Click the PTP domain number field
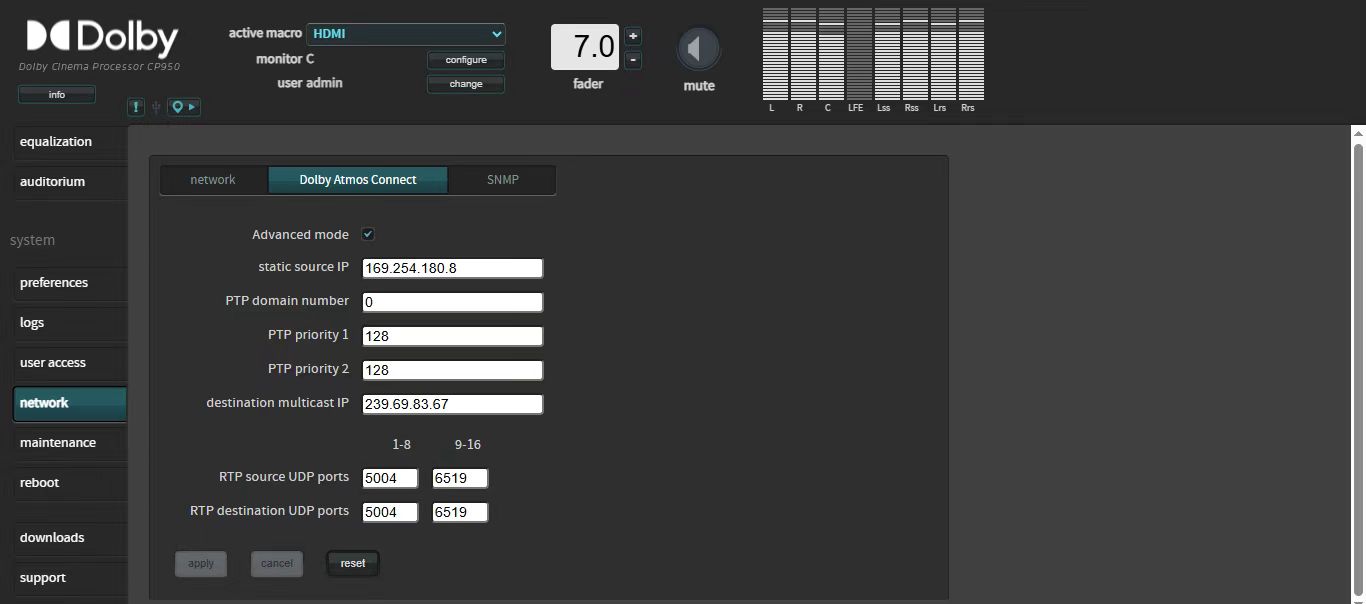The width and height of the screenshot is (1366, 604). click(x=452, y=302)
